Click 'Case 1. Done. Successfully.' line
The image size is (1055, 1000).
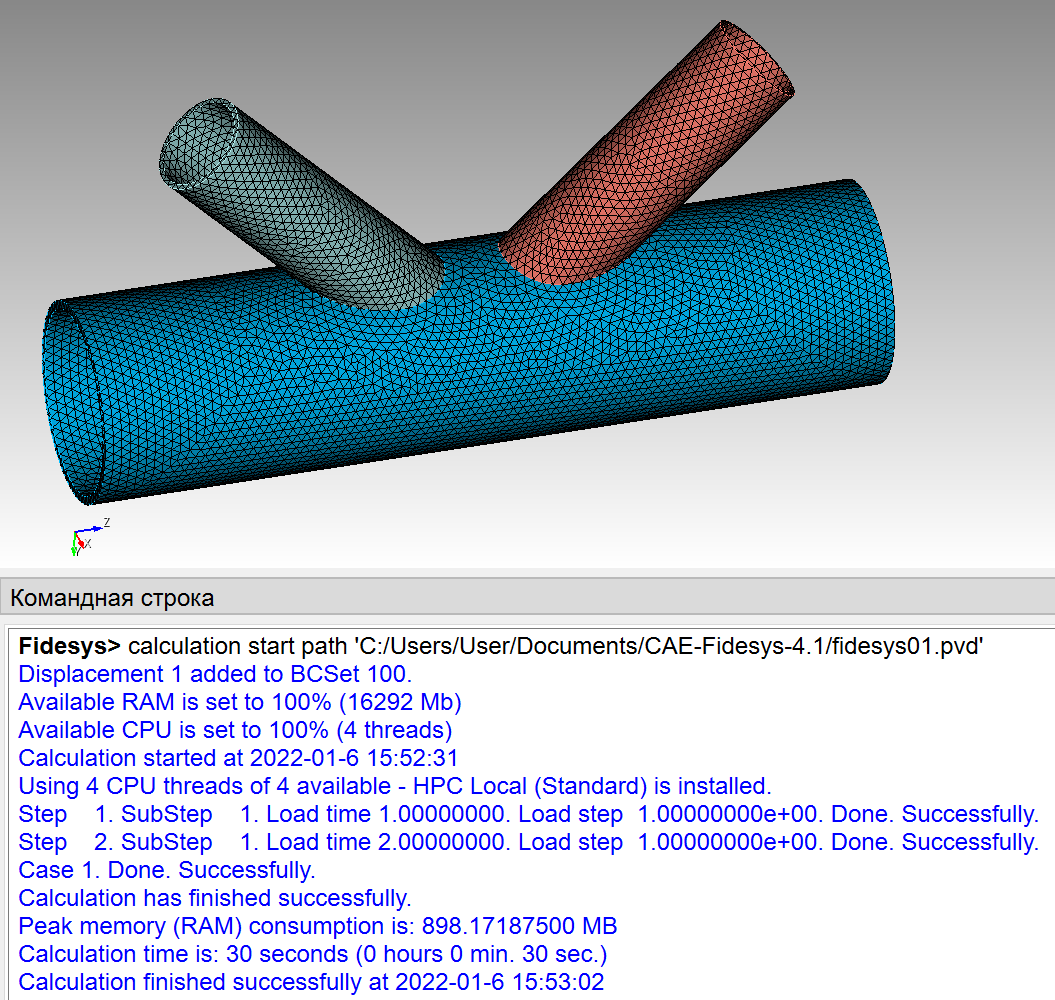pyautogui.click(x=167, y=870)
